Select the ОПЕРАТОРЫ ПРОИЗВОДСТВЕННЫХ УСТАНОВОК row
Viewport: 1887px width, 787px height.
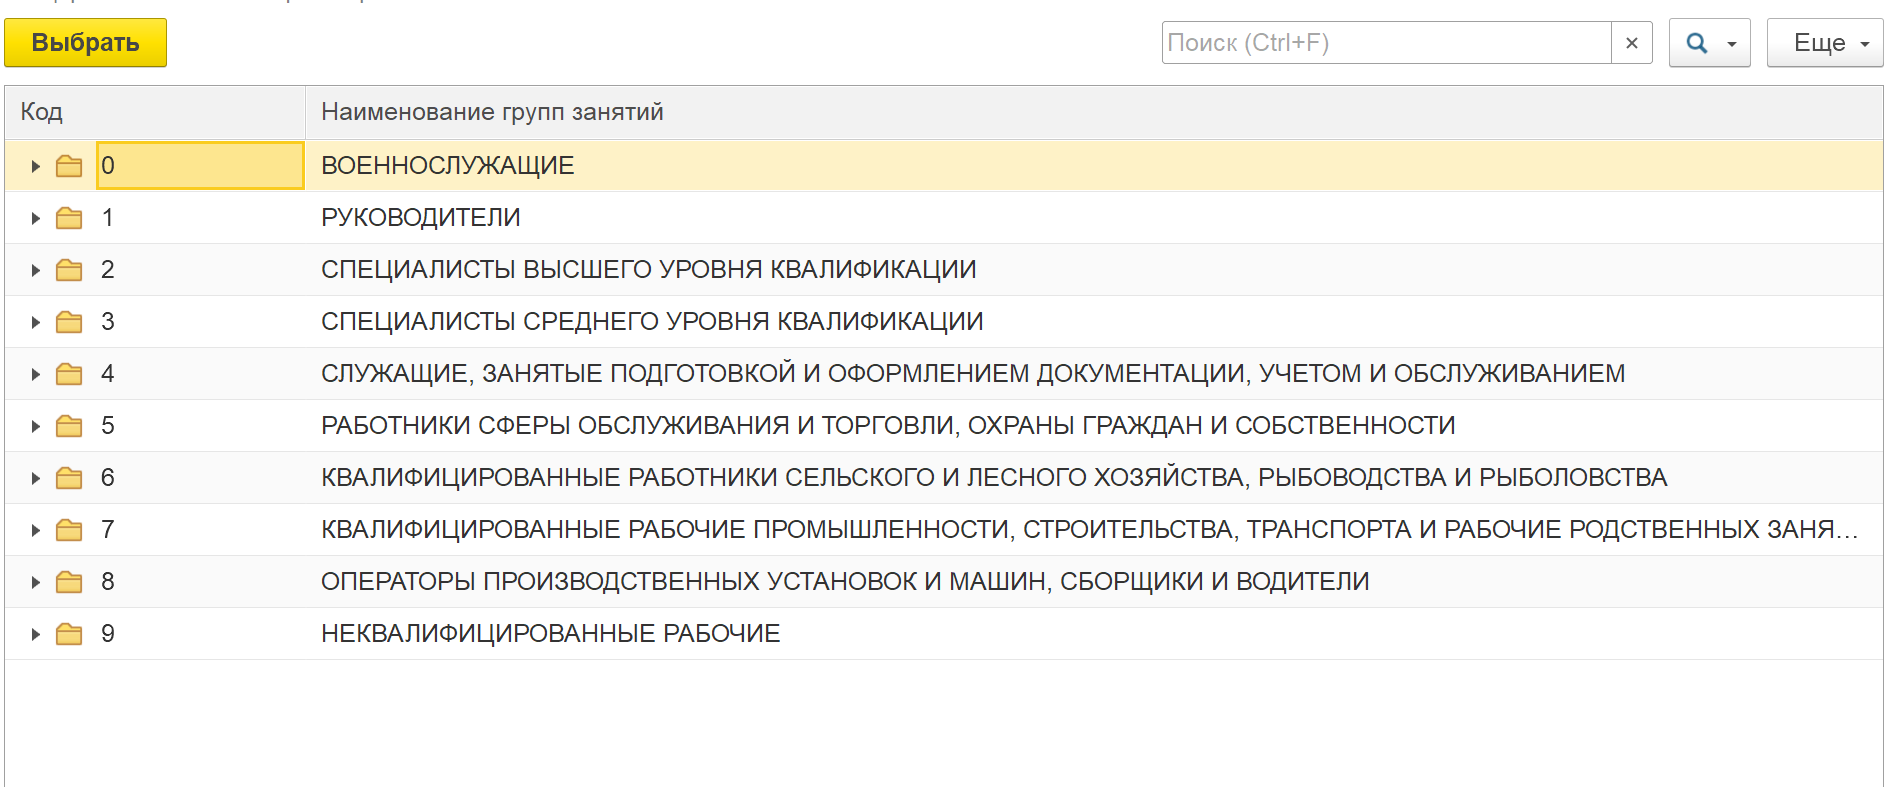pos(845,582)
